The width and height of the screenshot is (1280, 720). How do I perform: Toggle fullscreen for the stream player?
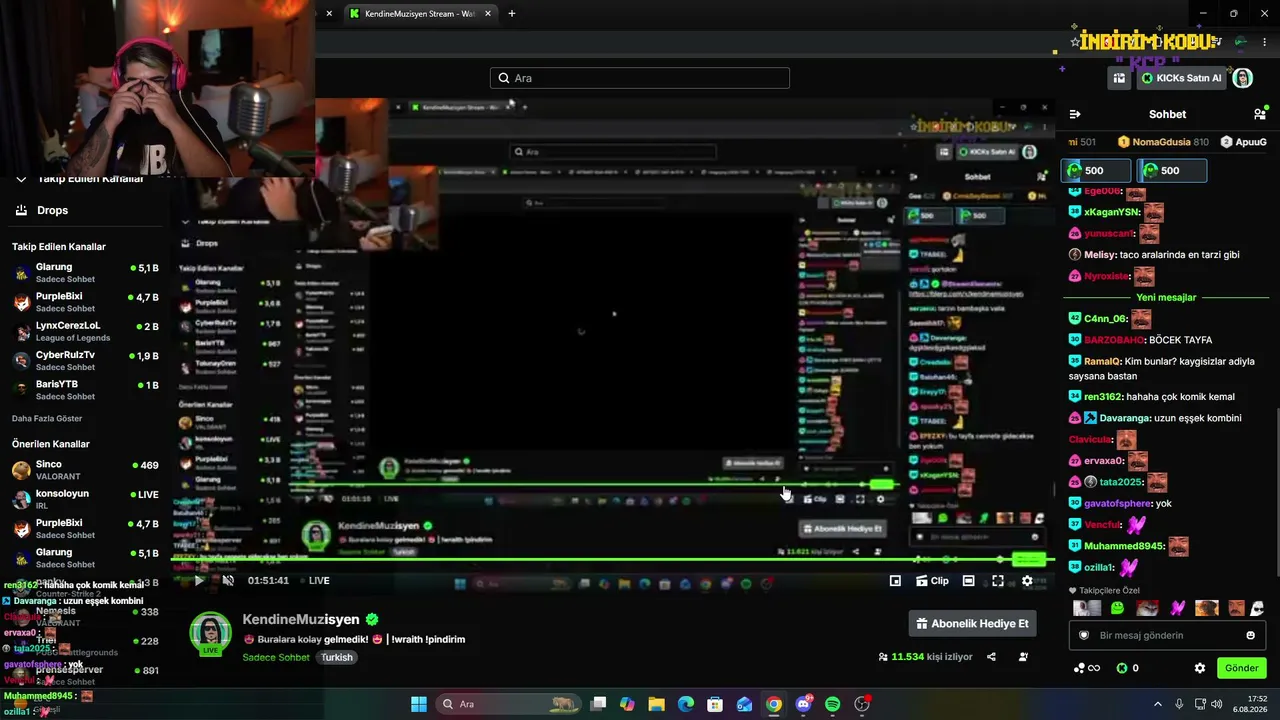coord(997,580)
